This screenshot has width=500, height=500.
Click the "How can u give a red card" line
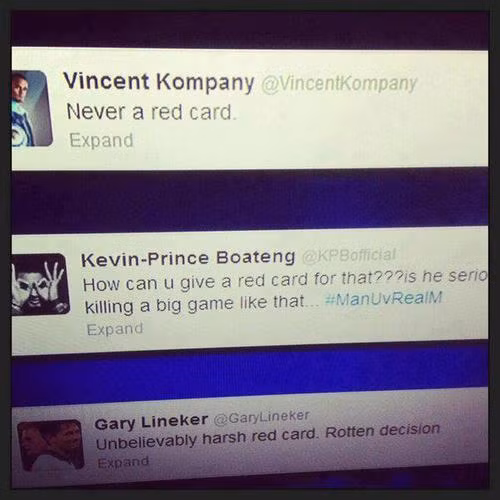(285, 281)
